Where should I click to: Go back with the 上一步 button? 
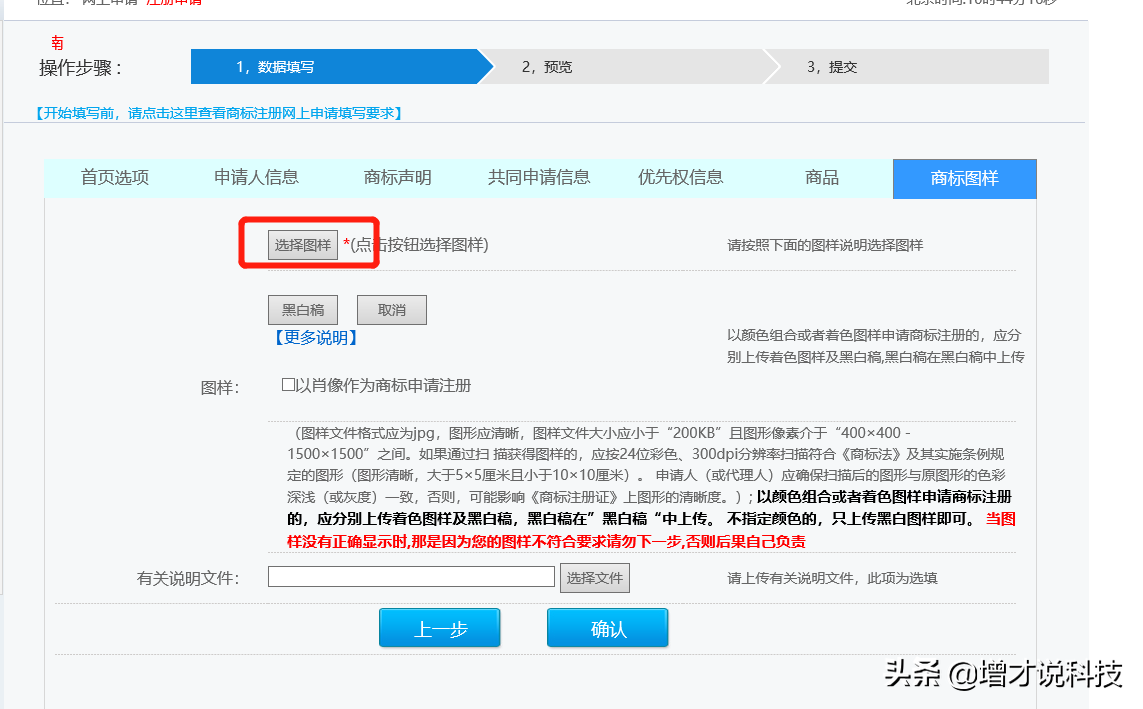pyautogui.click(x=440, y=629)
